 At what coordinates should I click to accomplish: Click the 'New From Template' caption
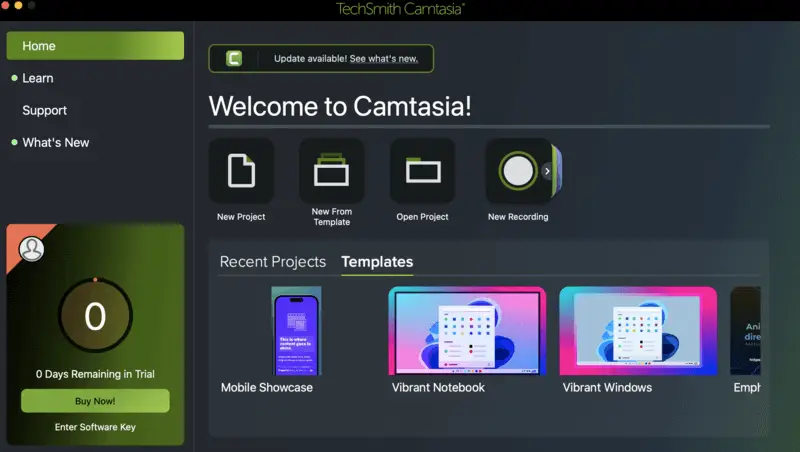click(x=332, y=217)
